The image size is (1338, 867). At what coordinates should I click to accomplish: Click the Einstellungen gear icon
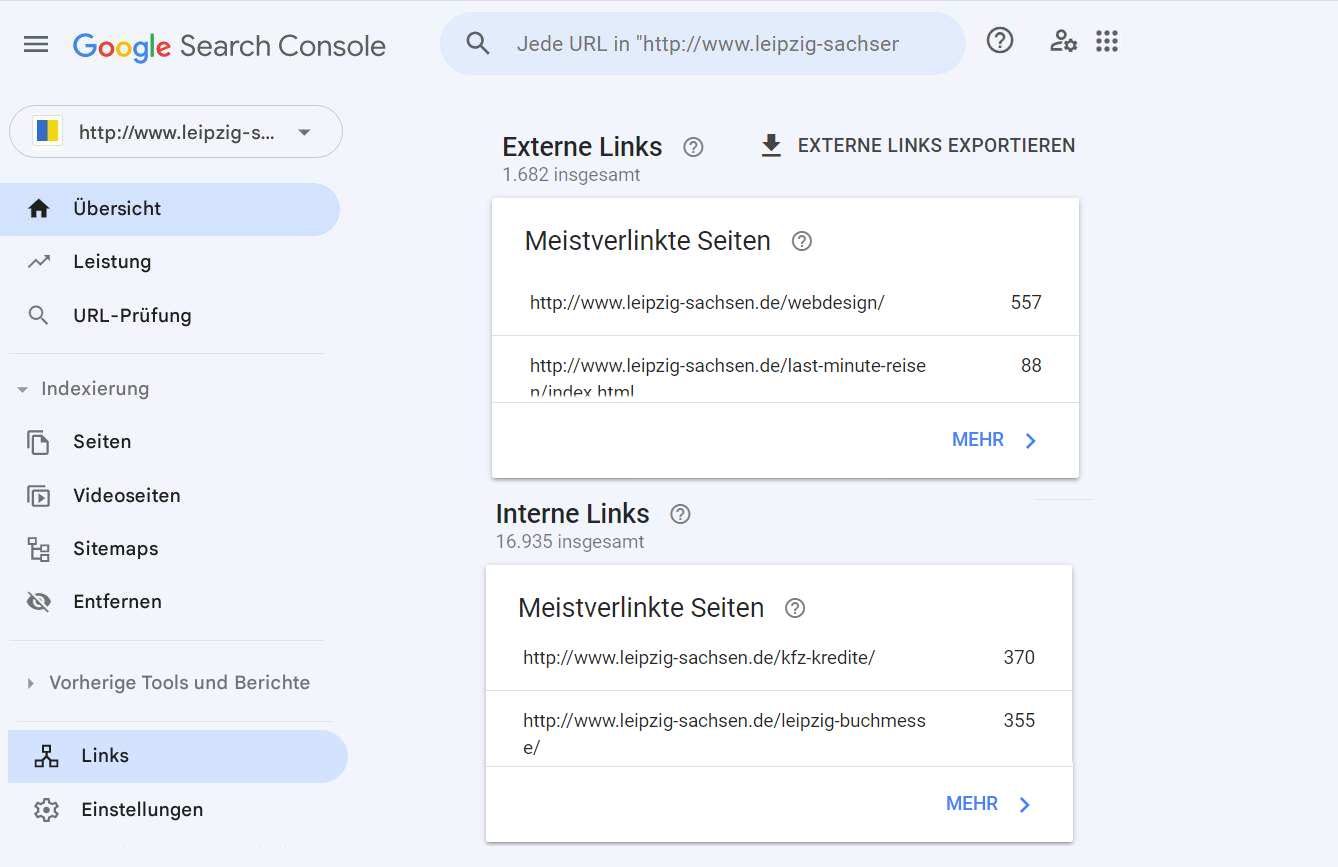point(47,810)
